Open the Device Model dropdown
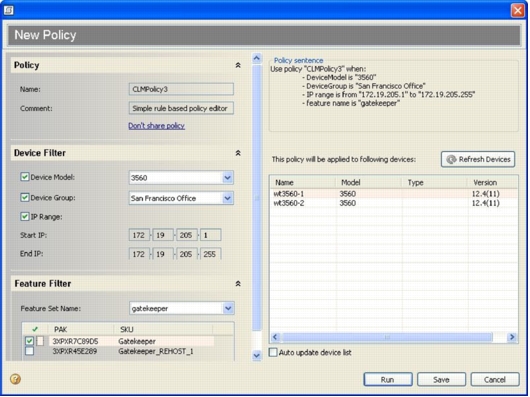Viewport: 530px width, 397px height. coord(227,178)
